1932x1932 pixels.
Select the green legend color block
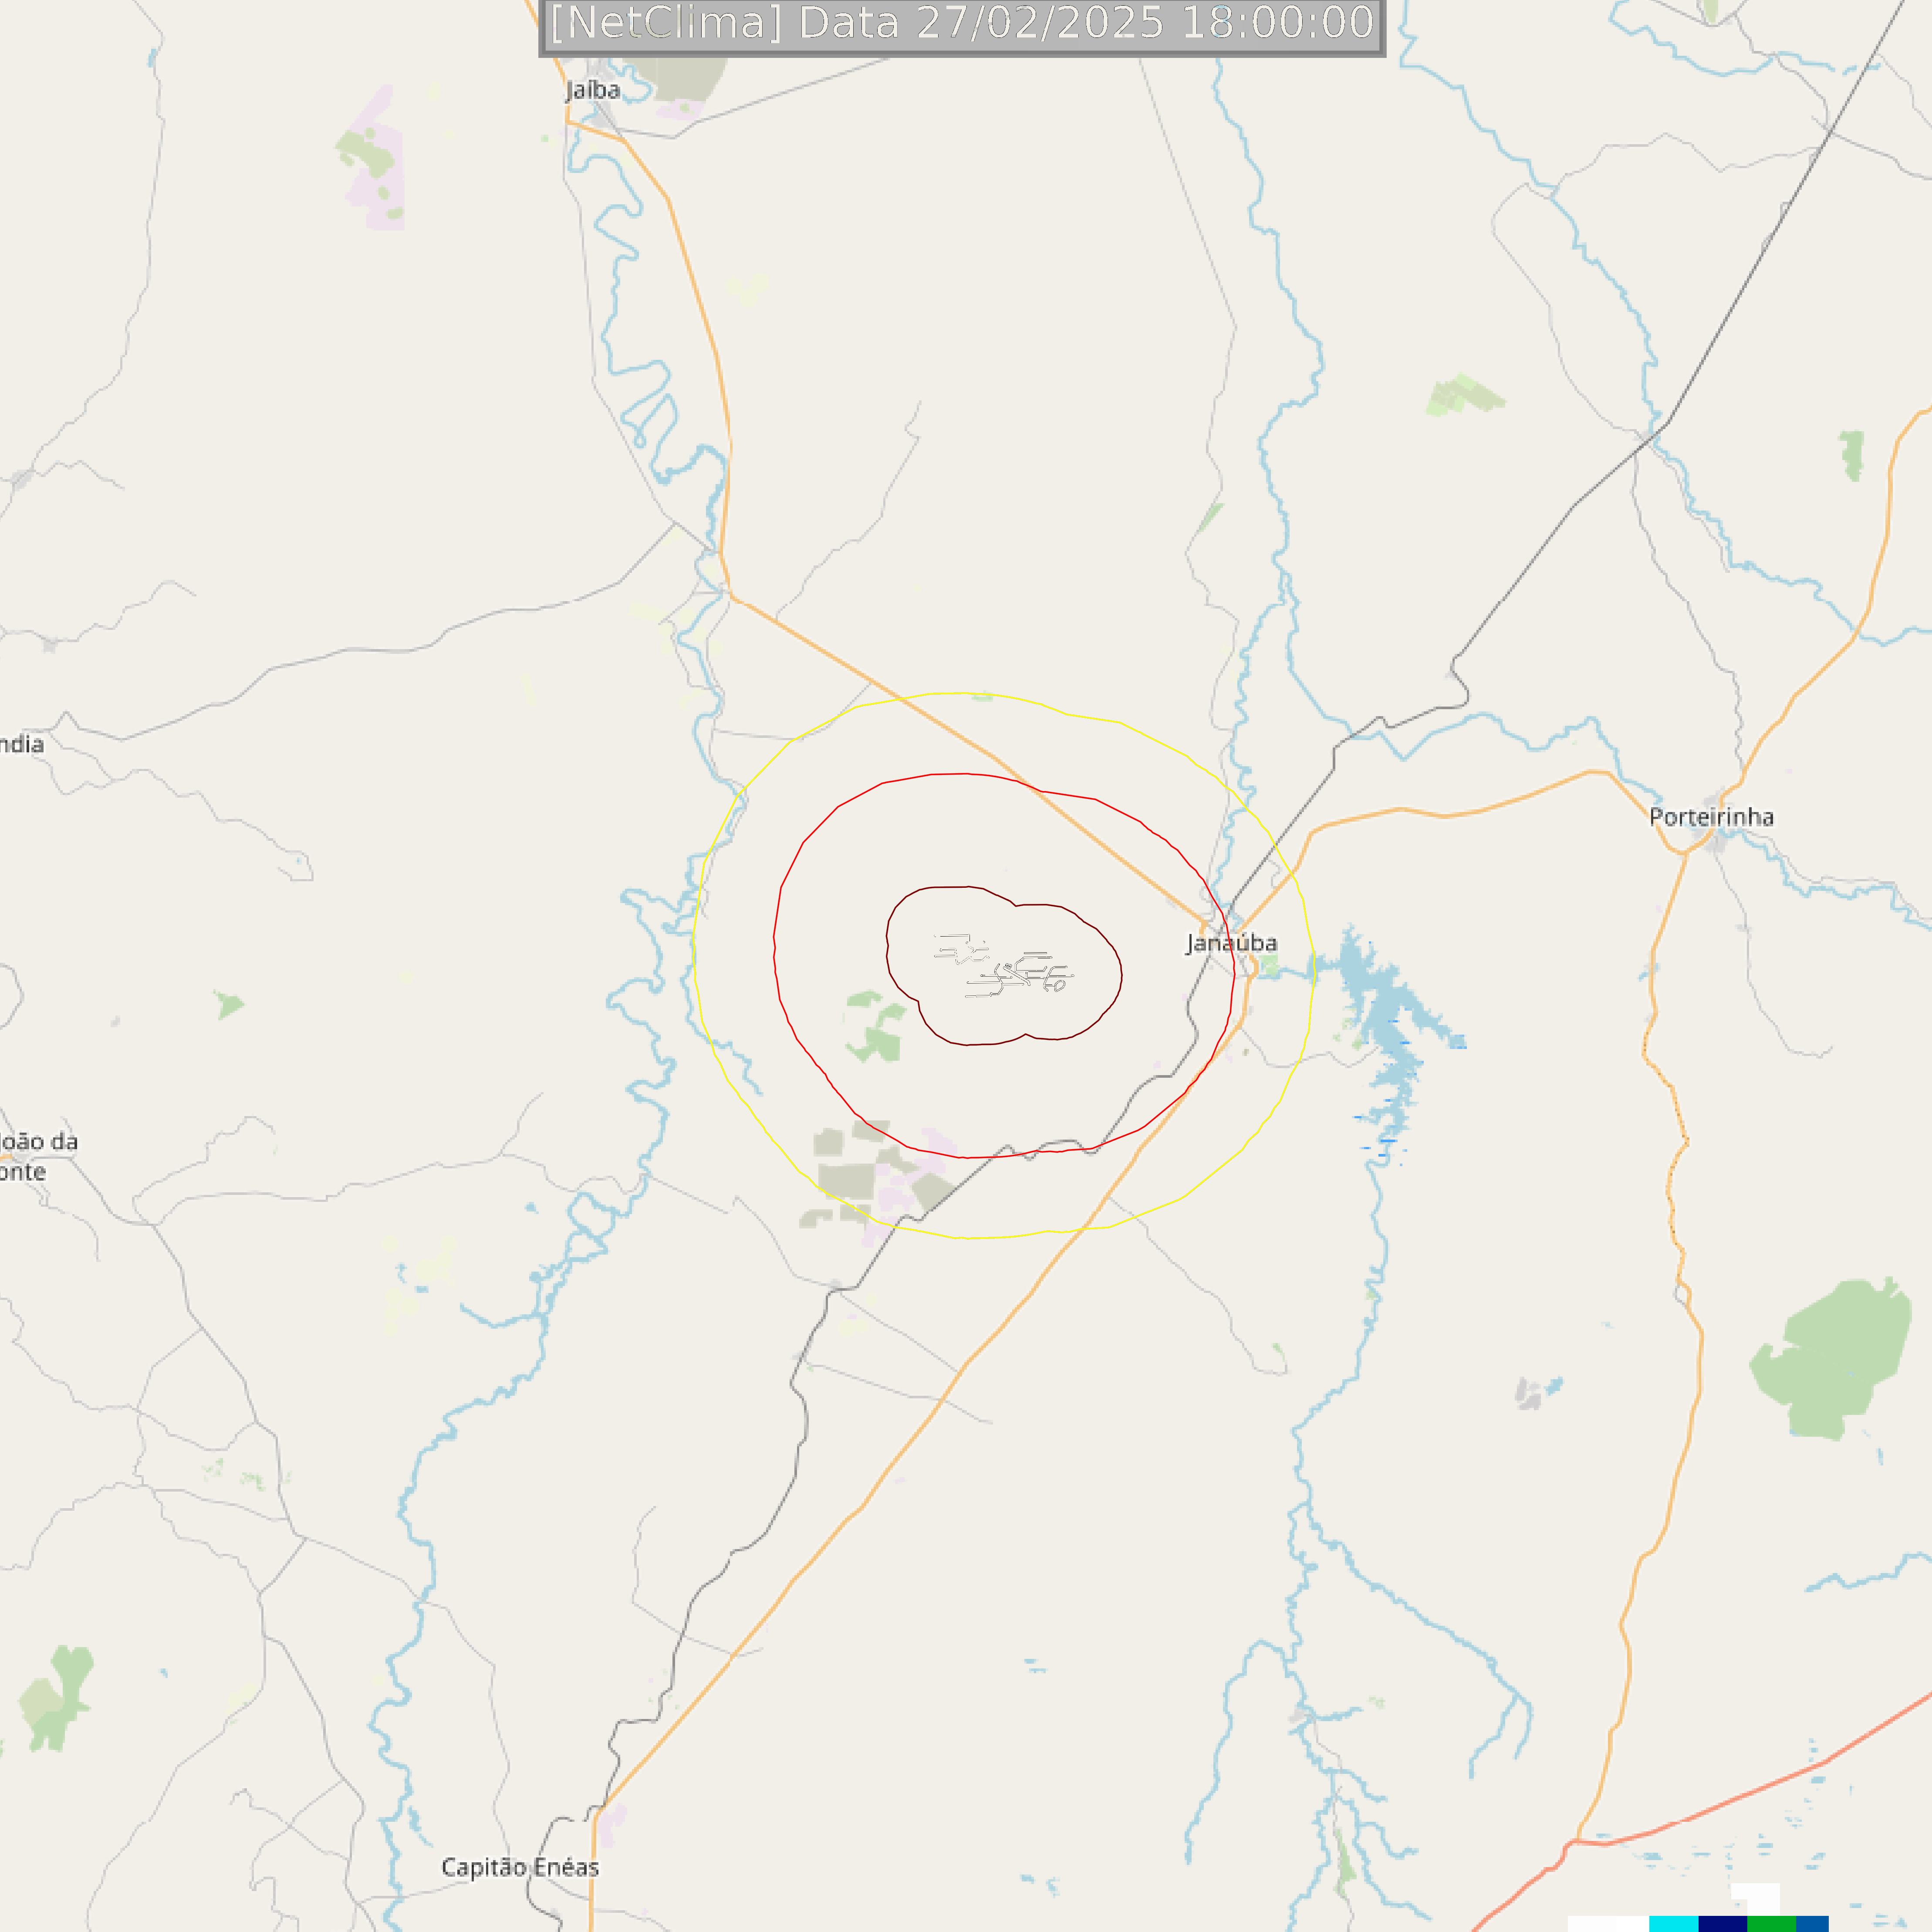[x=1771, y=1924]
